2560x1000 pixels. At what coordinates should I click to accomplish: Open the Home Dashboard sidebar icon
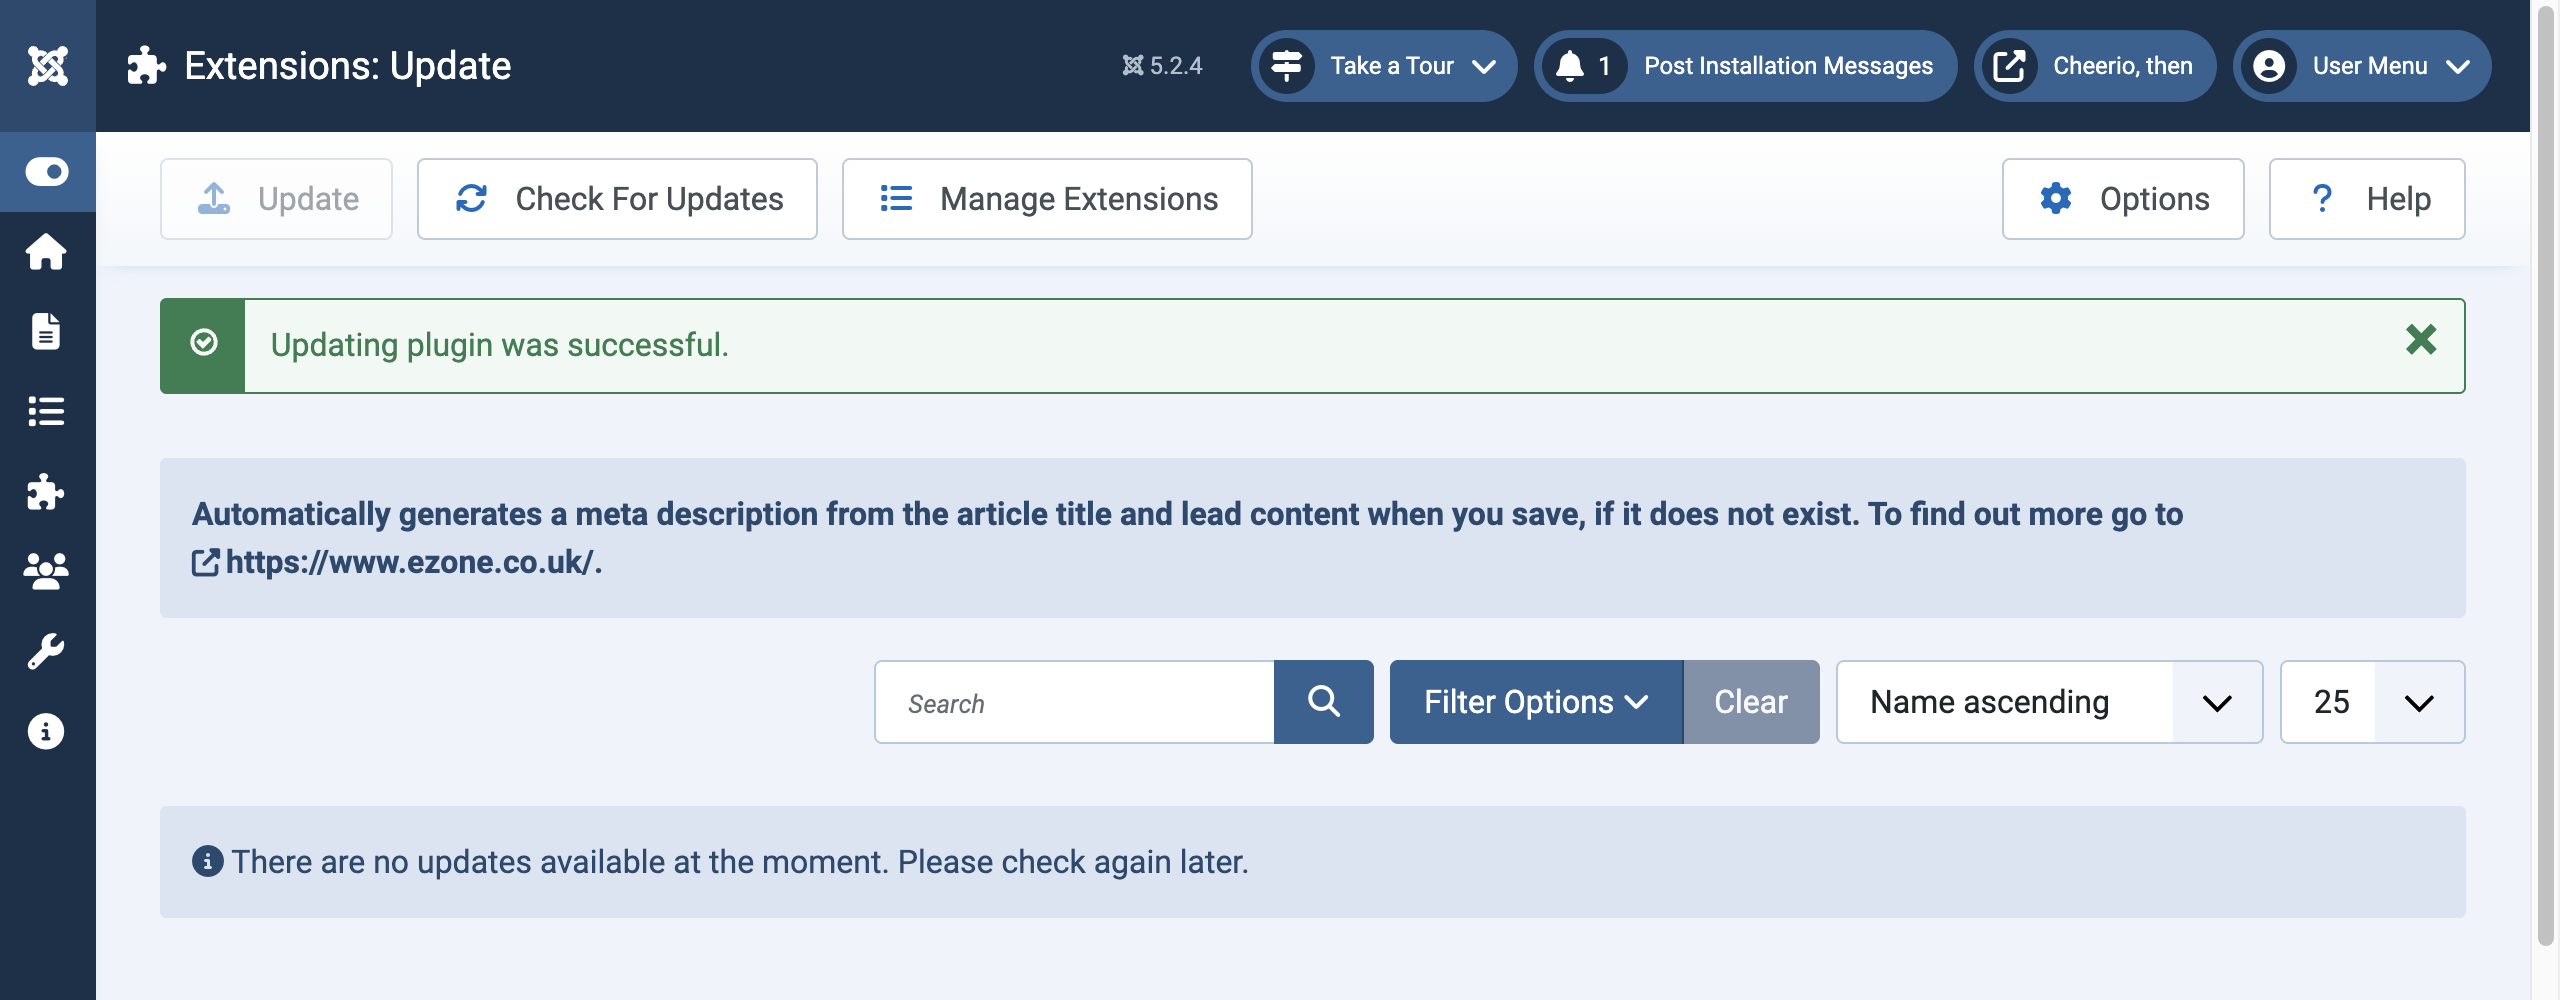[x=47, y=252]
